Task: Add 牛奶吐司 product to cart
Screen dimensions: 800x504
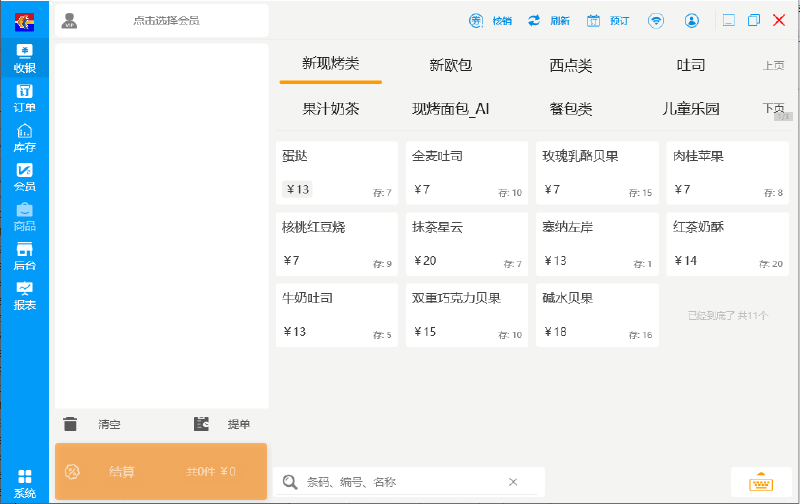Action: [337, 315]
